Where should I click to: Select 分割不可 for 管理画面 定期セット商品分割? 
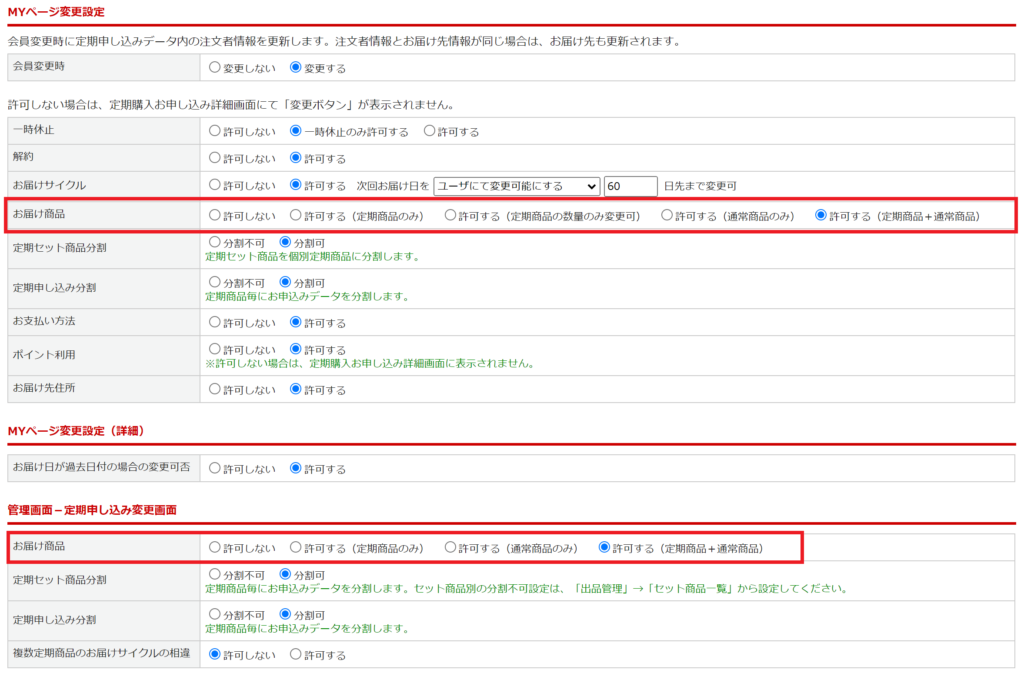pos(214,575)
